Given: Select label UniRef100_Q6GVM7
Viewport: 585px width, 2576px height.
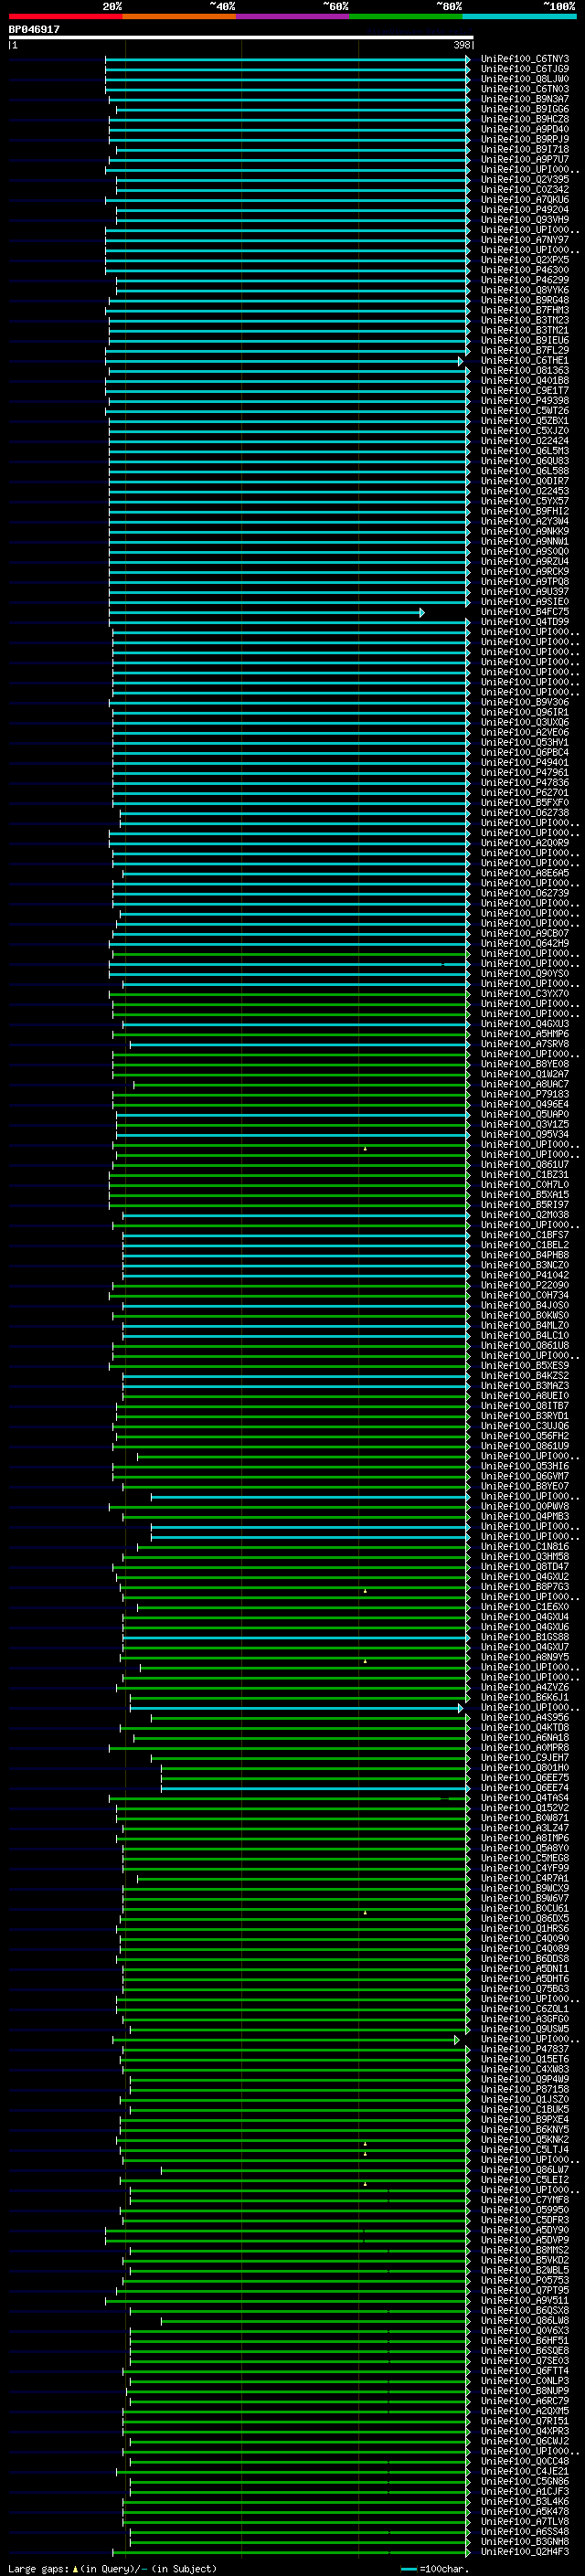Looking at the screenshot, I should click(x=525, y=1476).
